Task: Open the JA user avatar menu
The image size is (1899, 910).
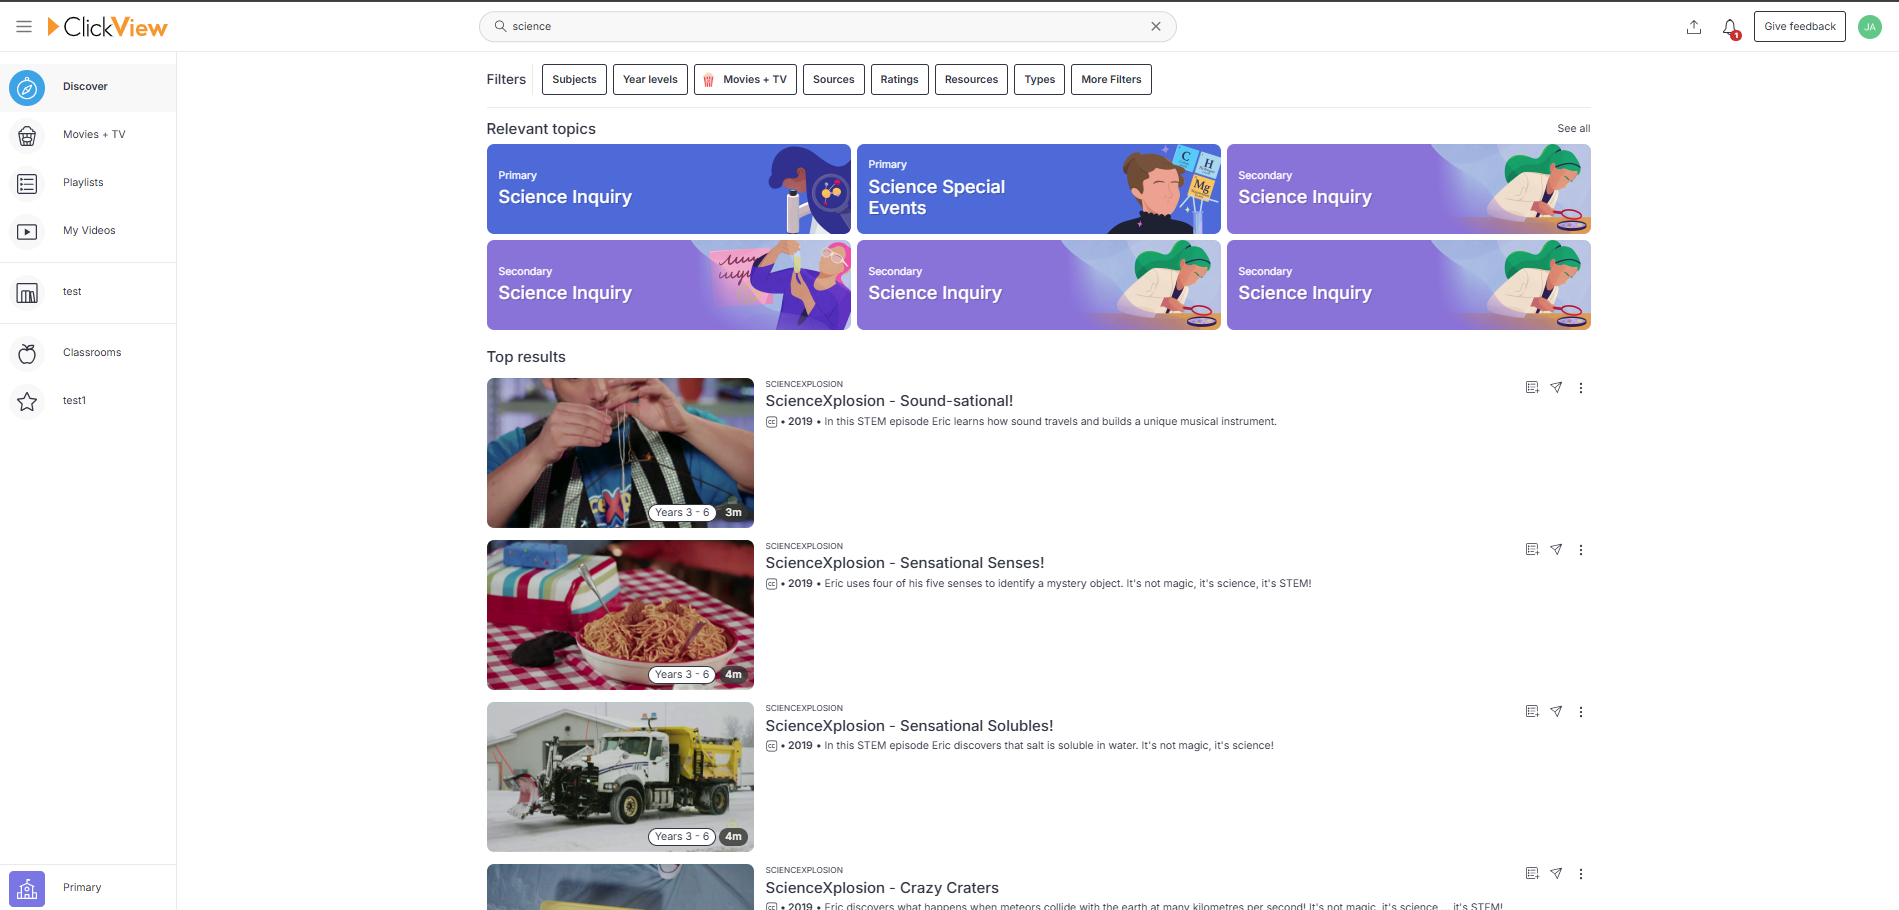Action: click(x=1870, y=27)
